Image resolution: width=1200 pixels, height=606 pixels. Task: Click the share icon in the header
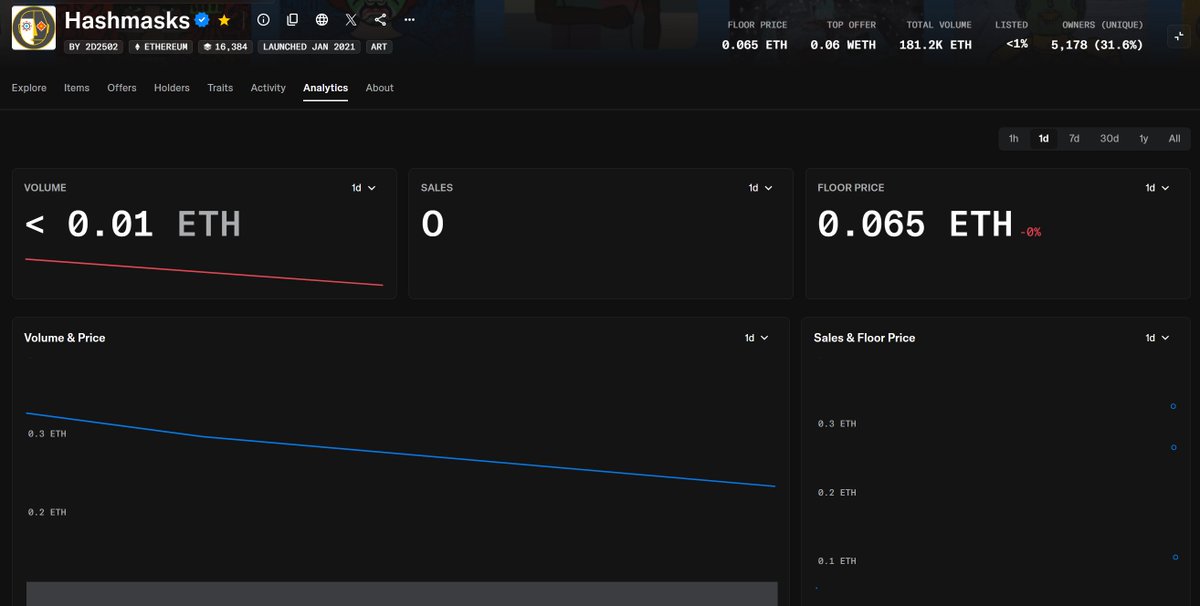(380, 19)
